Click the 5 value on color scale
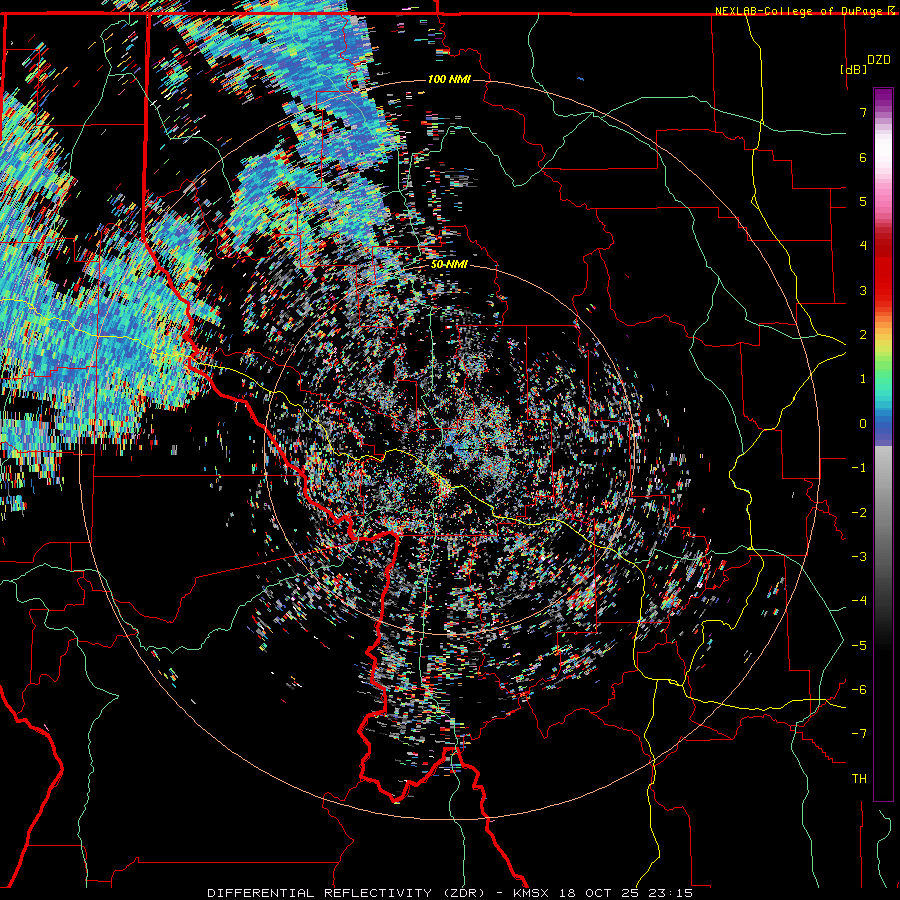The width and height of the screenshot is (900, 900). pos(863,201)
